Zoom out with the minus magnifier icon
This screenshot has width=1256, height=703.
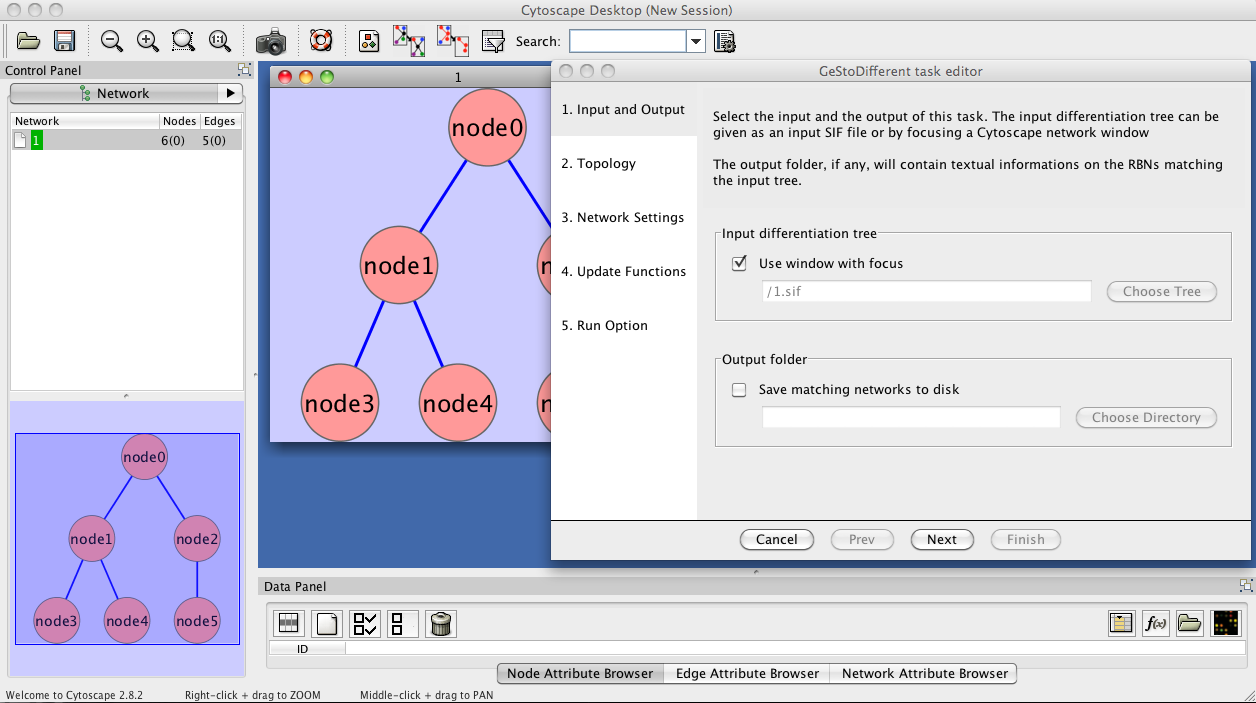coord(112,41)
